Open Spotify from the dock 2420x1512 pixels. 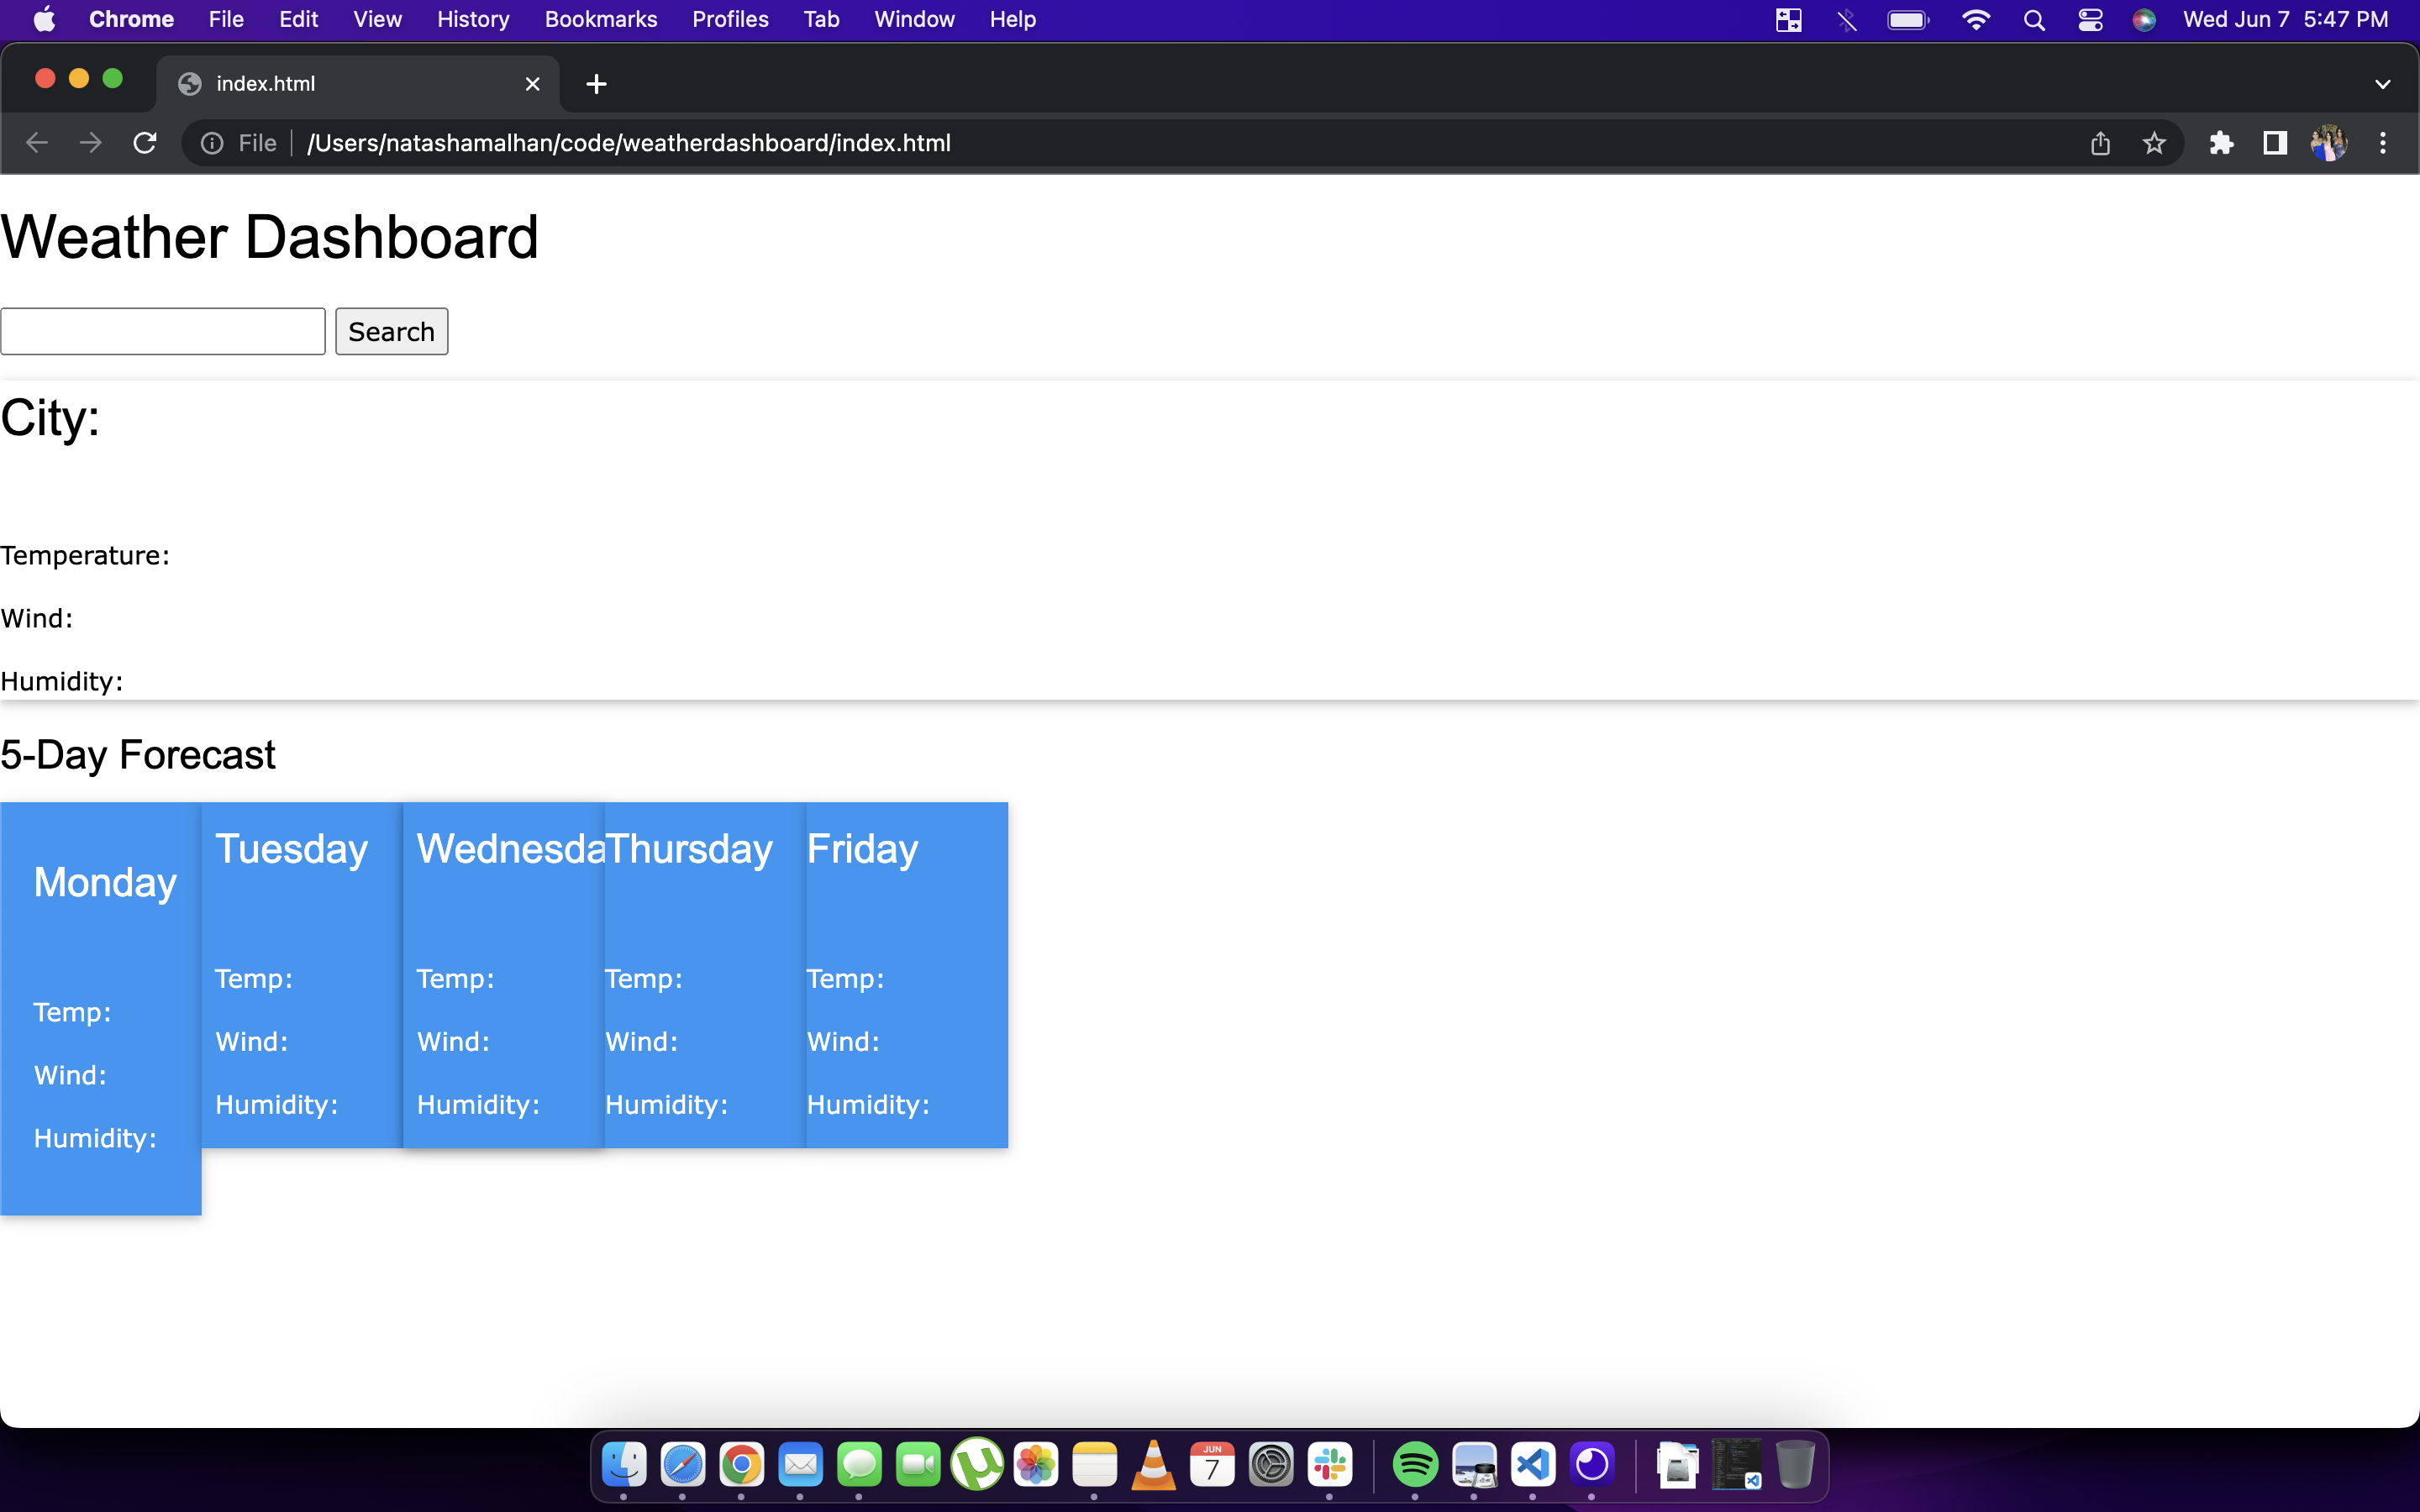1413,1464
